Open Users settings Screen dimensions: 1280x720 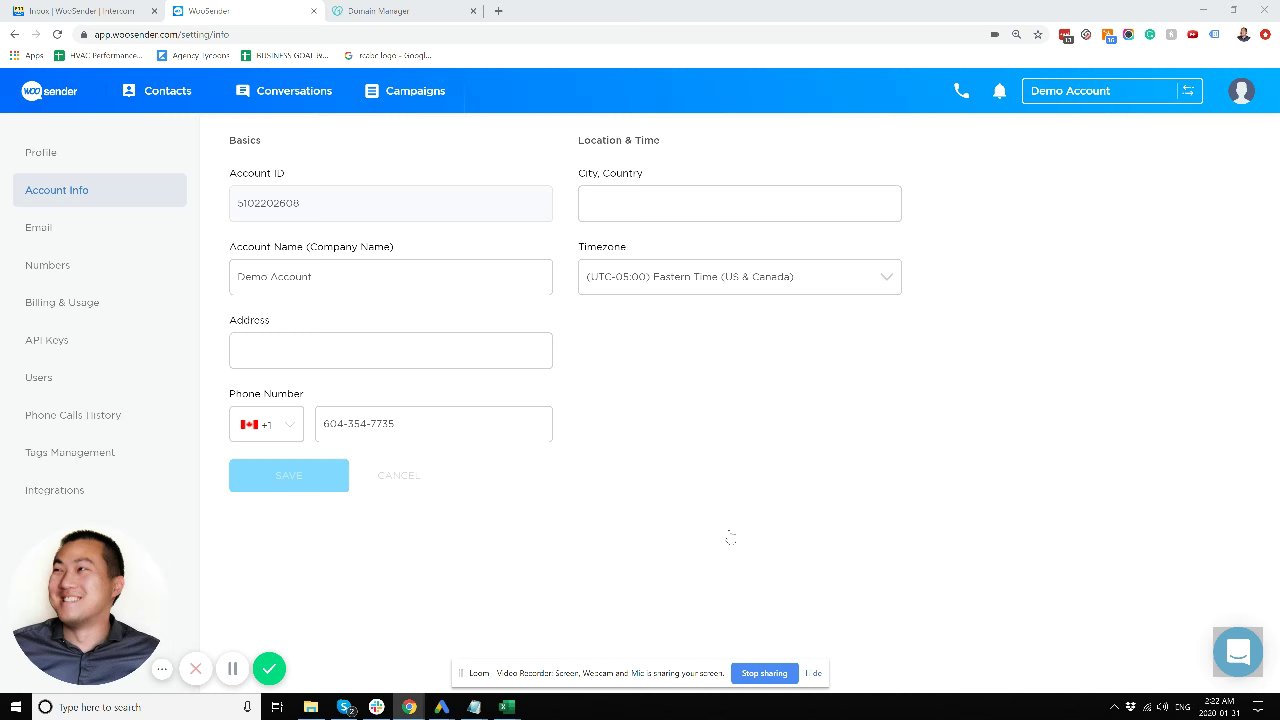click(x=38, y=377)
